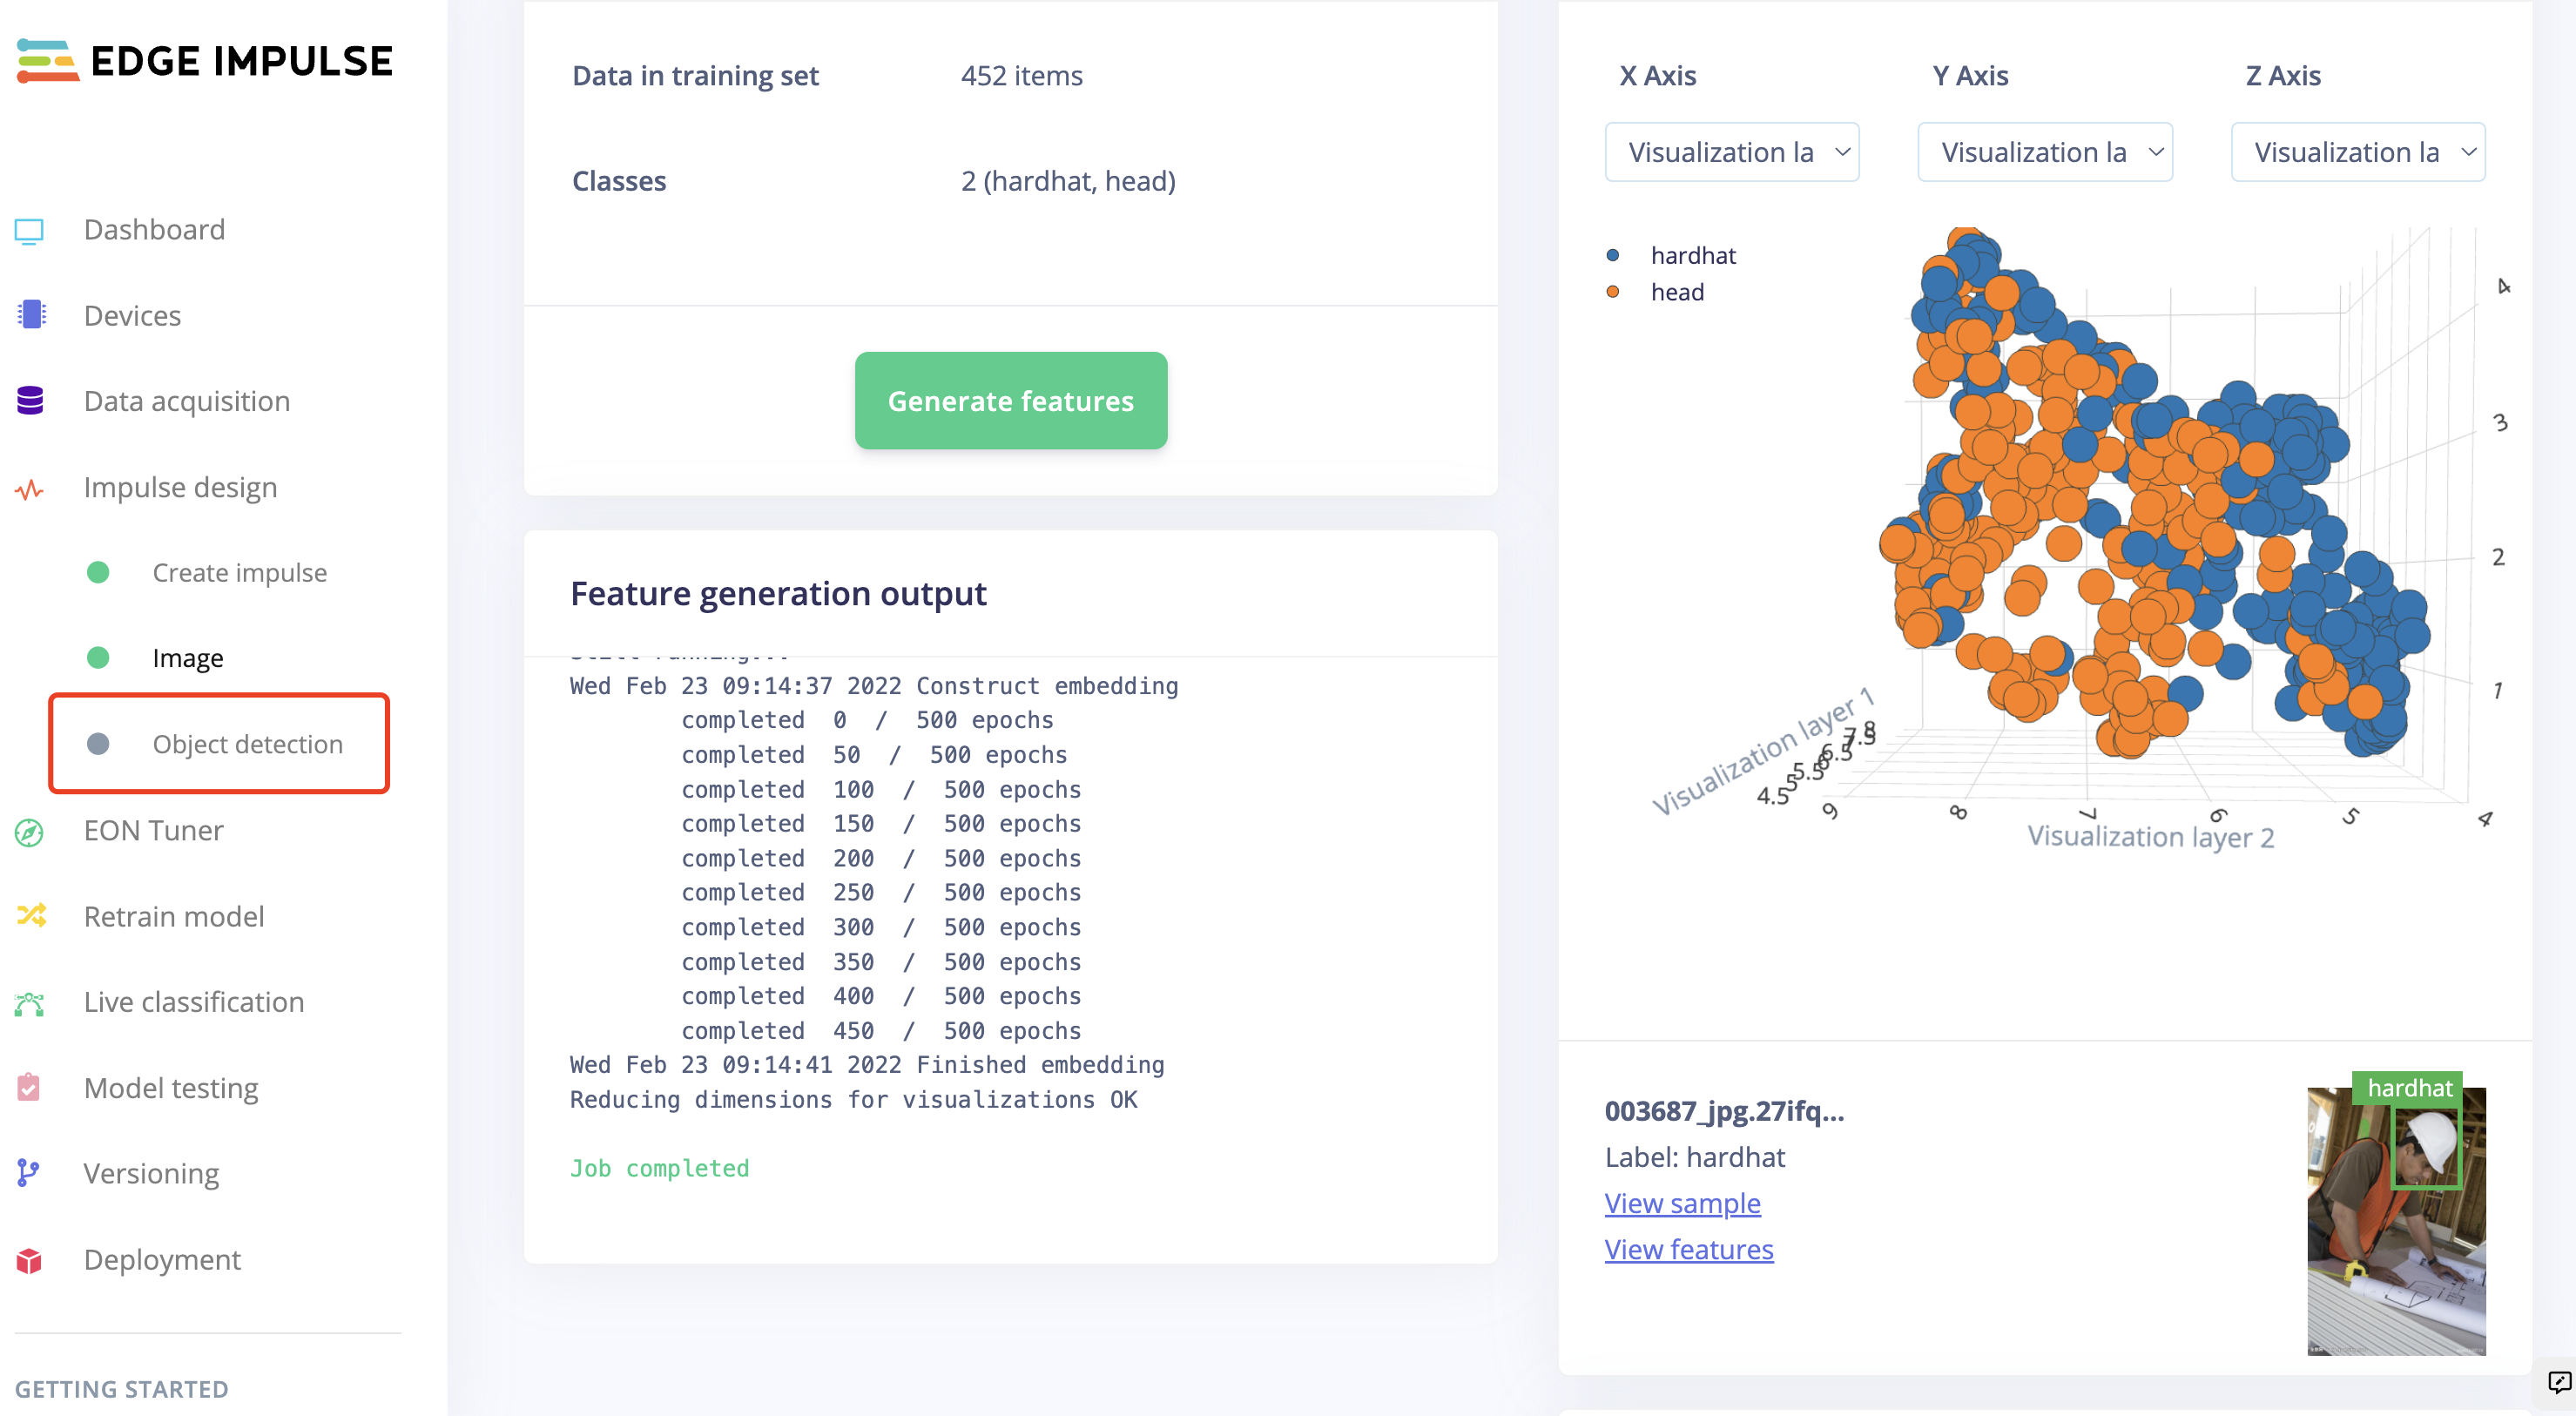Click the 'Finished embedding' log line
The height and width of the screenshot is (1416, 2576).
pos(867,1065)
